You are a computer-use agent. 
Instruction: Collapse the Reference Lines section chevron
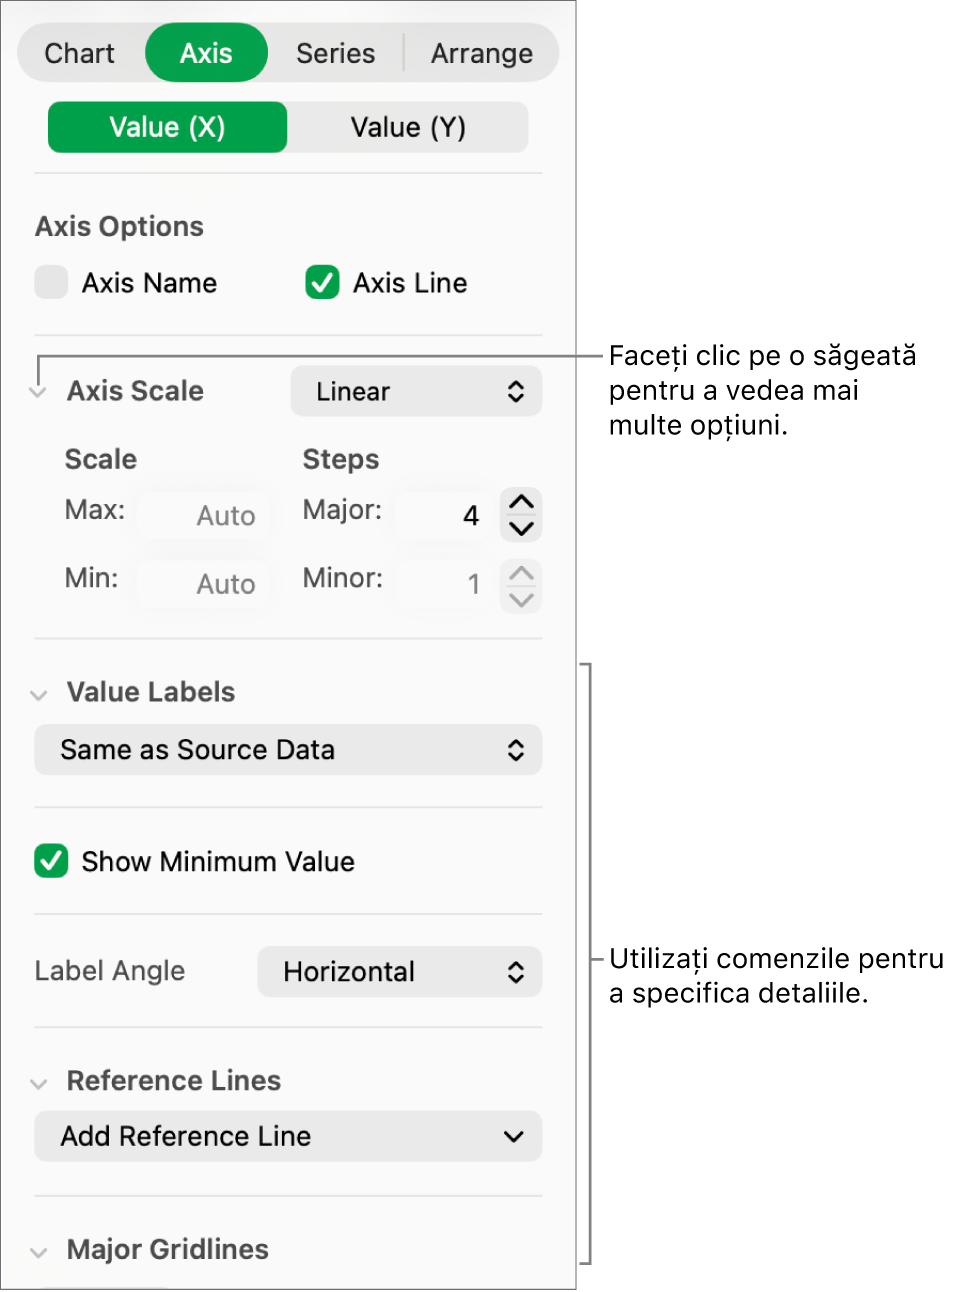39,1083
